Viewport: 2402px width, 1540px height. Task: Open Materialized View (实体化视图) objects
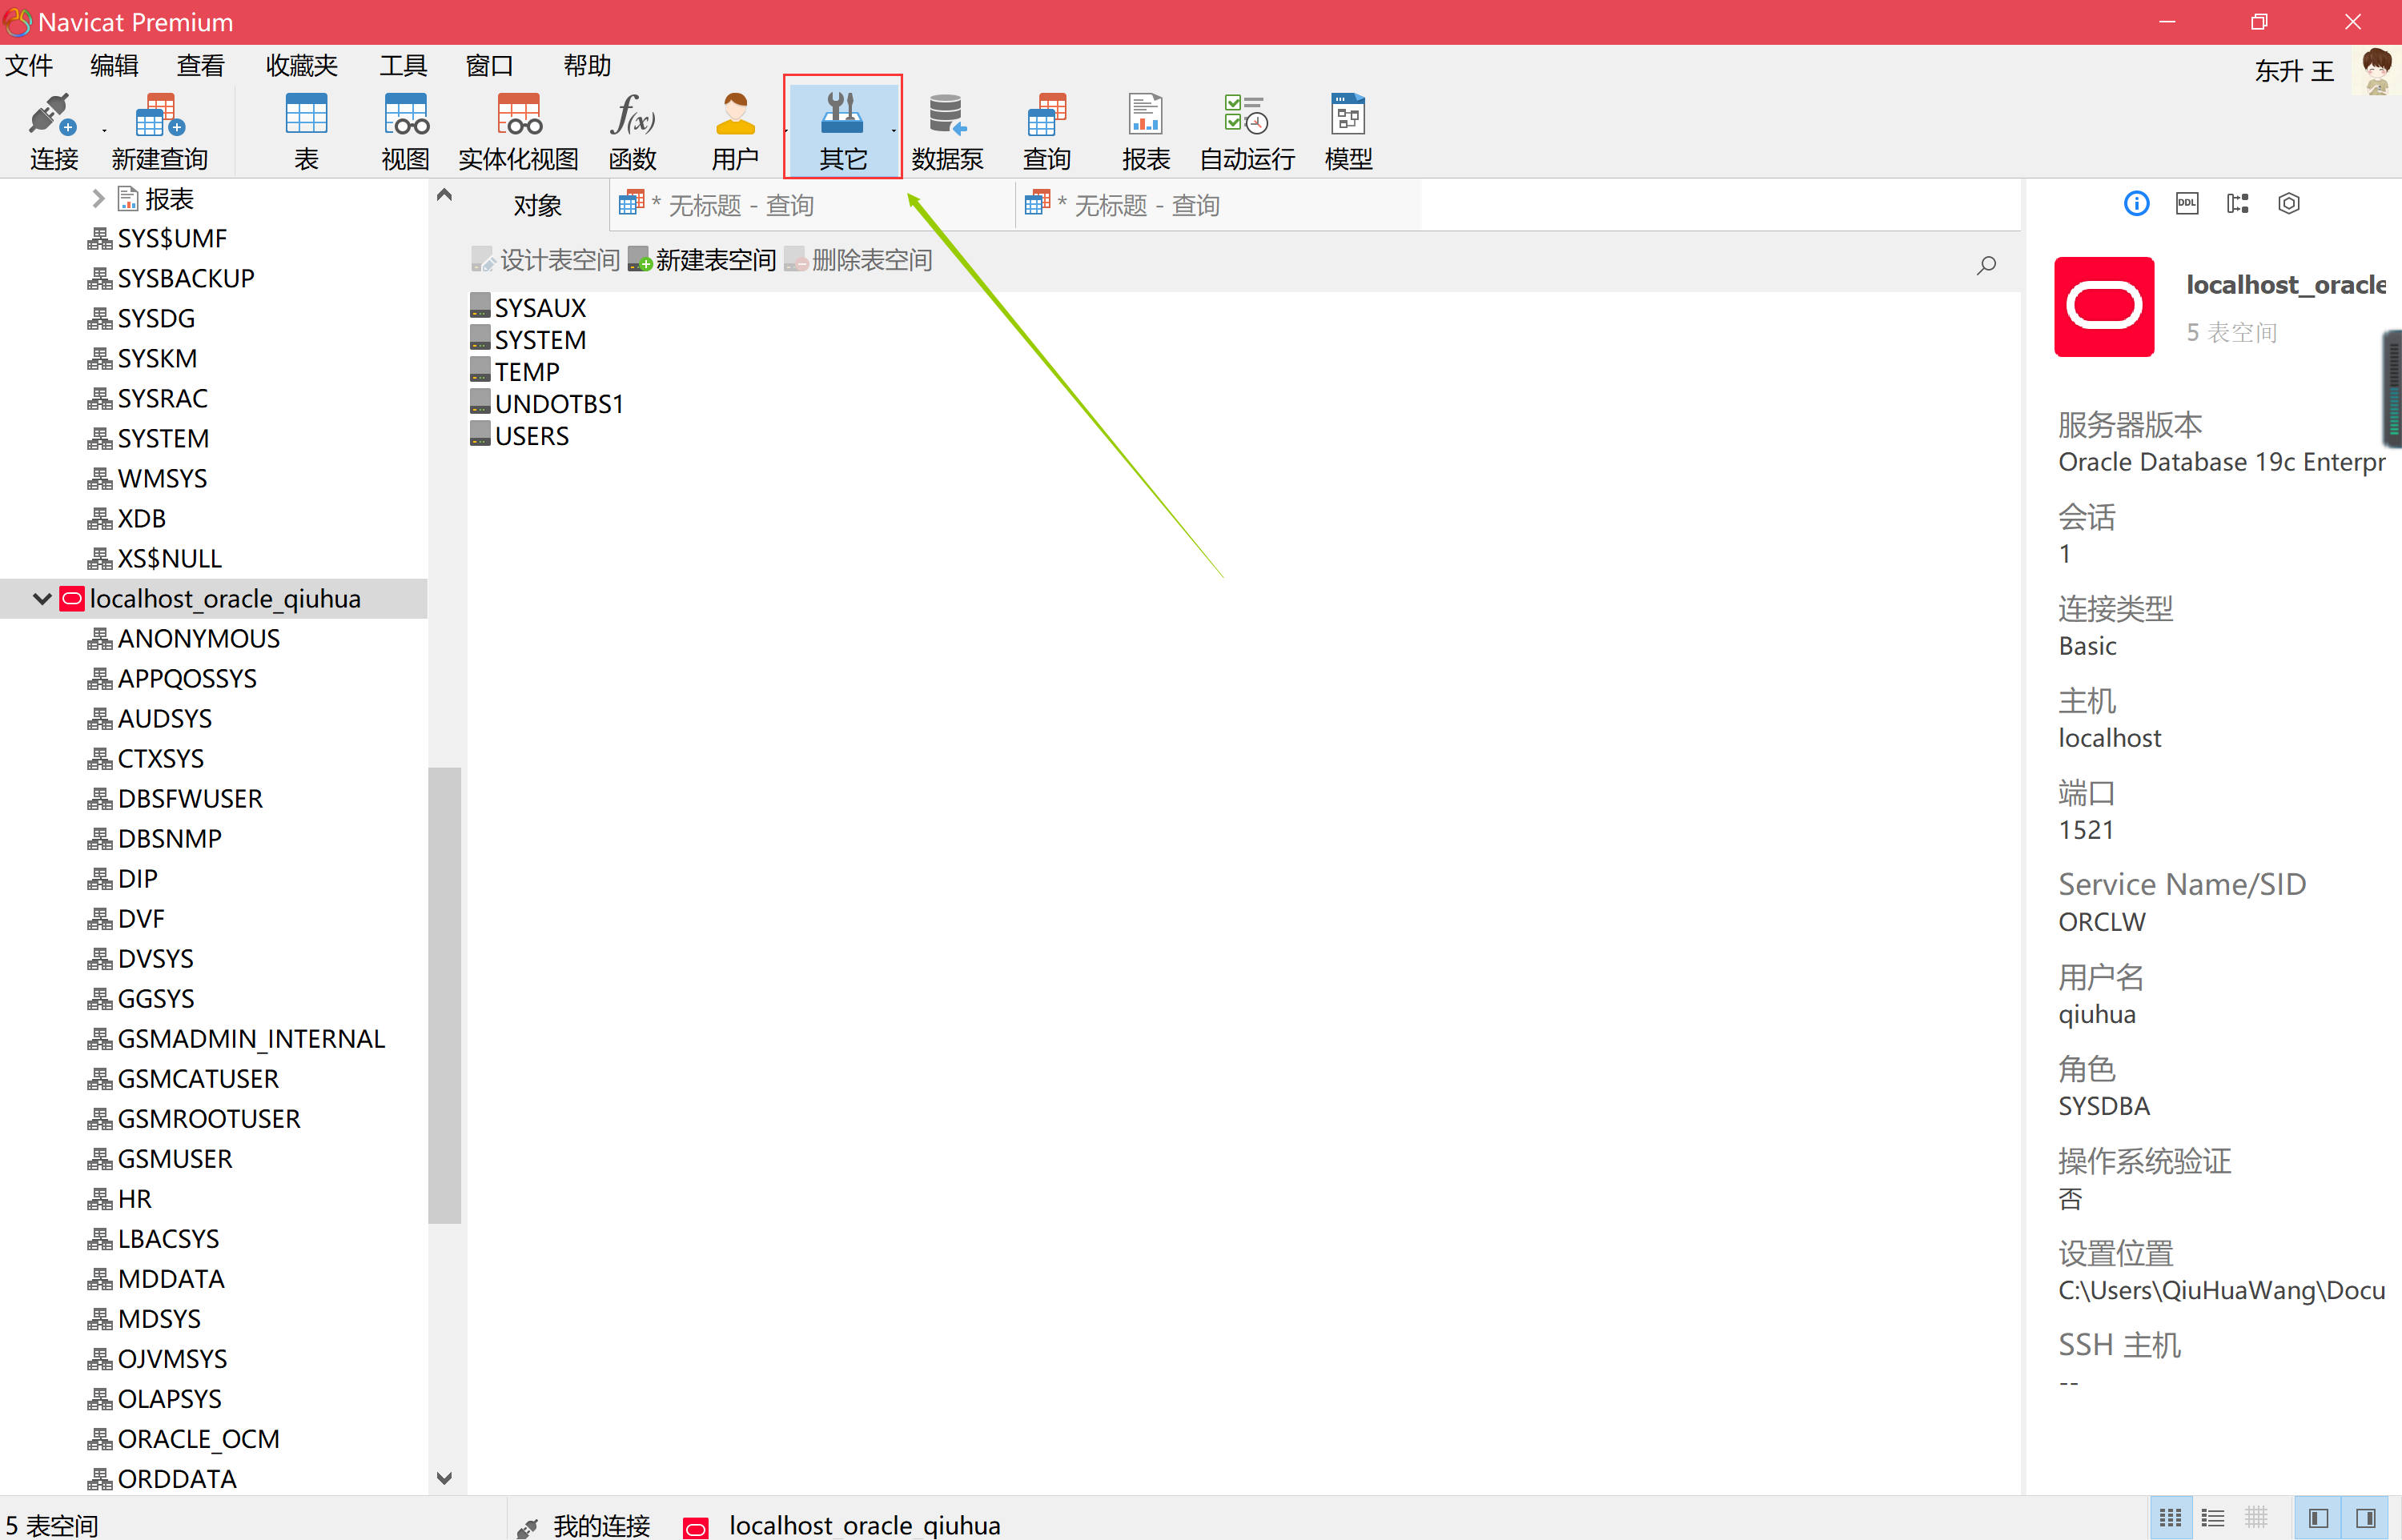tap(518, 131)
